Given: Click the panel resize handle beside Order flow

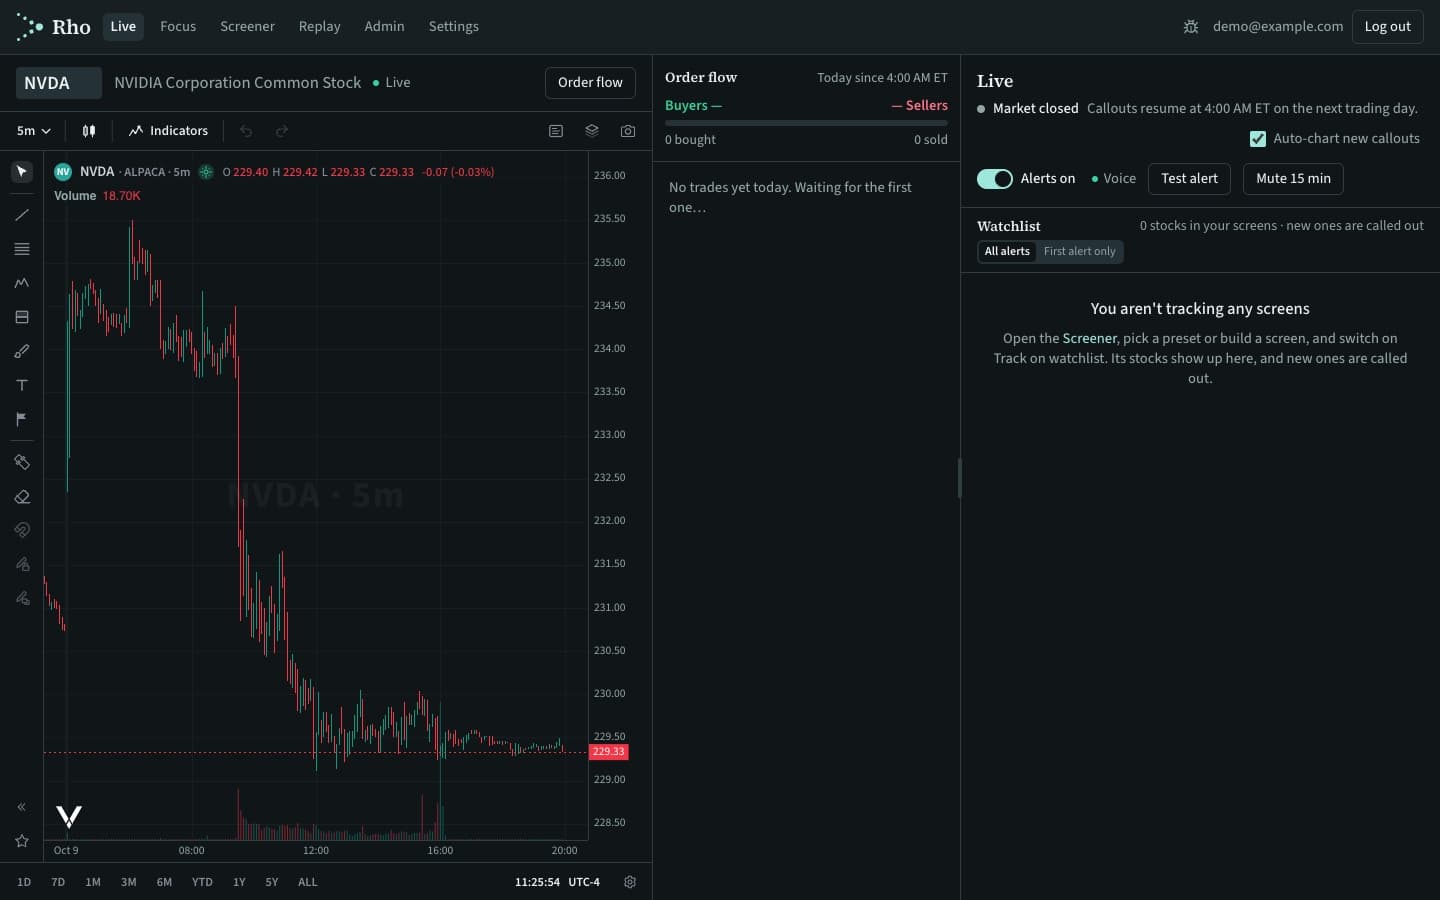Looking at the screenshot, I should (x=959, y=478).
